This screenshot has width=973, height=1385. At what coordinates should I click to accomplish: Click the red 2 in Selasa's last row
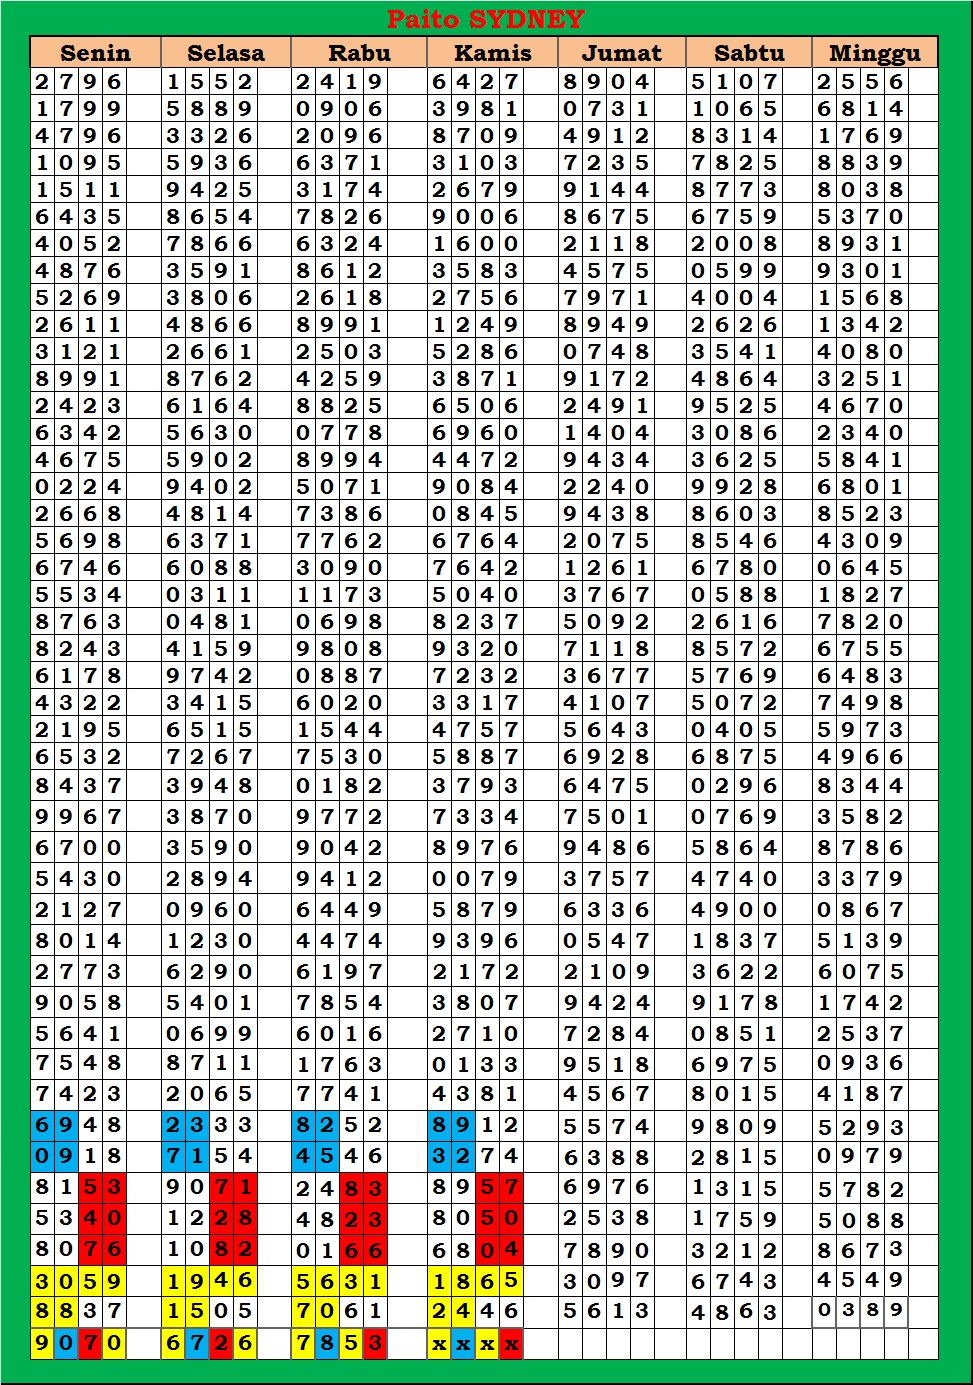(221, 1343)
